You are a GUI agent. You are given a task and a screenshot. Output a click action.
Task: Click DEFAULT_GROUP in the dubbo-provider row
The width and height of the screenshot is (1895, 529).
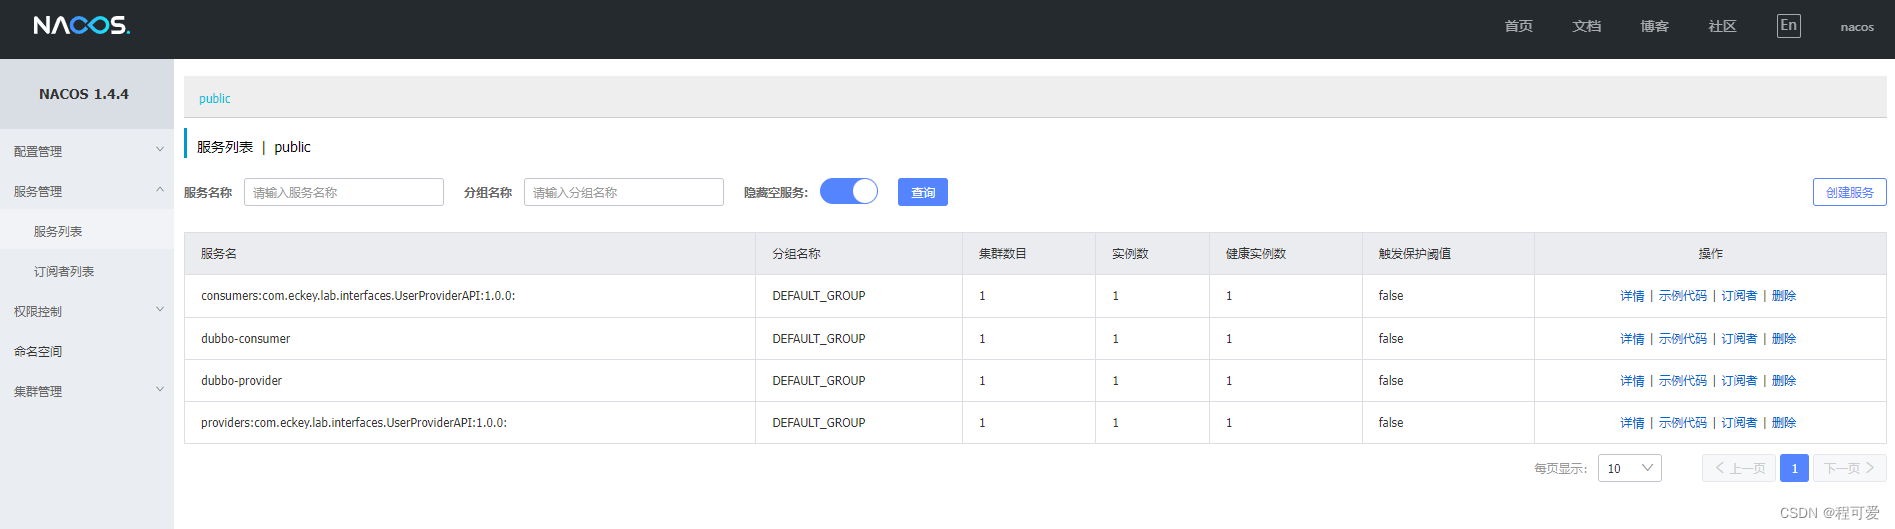(819, 381)
